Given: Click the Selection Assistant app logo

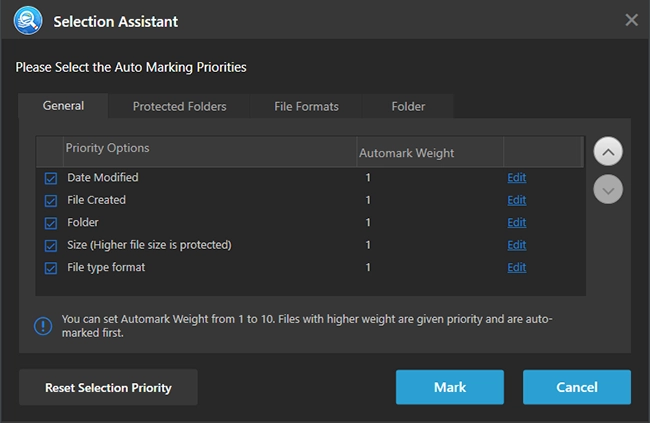Looking at the screenshot, I should pos(28,21).
